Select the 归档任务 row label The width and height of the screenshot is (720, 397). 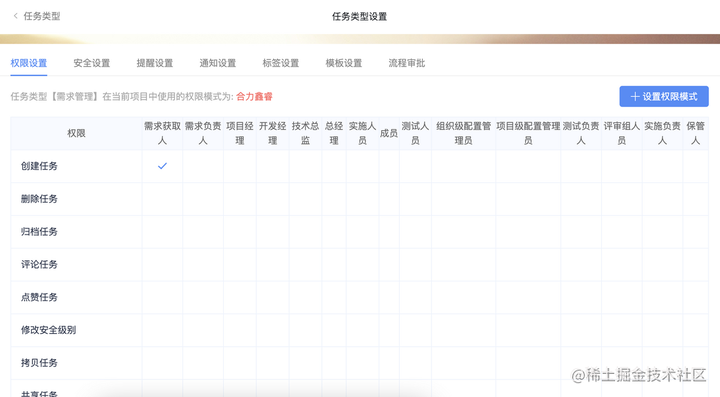[x=39, y=232]
